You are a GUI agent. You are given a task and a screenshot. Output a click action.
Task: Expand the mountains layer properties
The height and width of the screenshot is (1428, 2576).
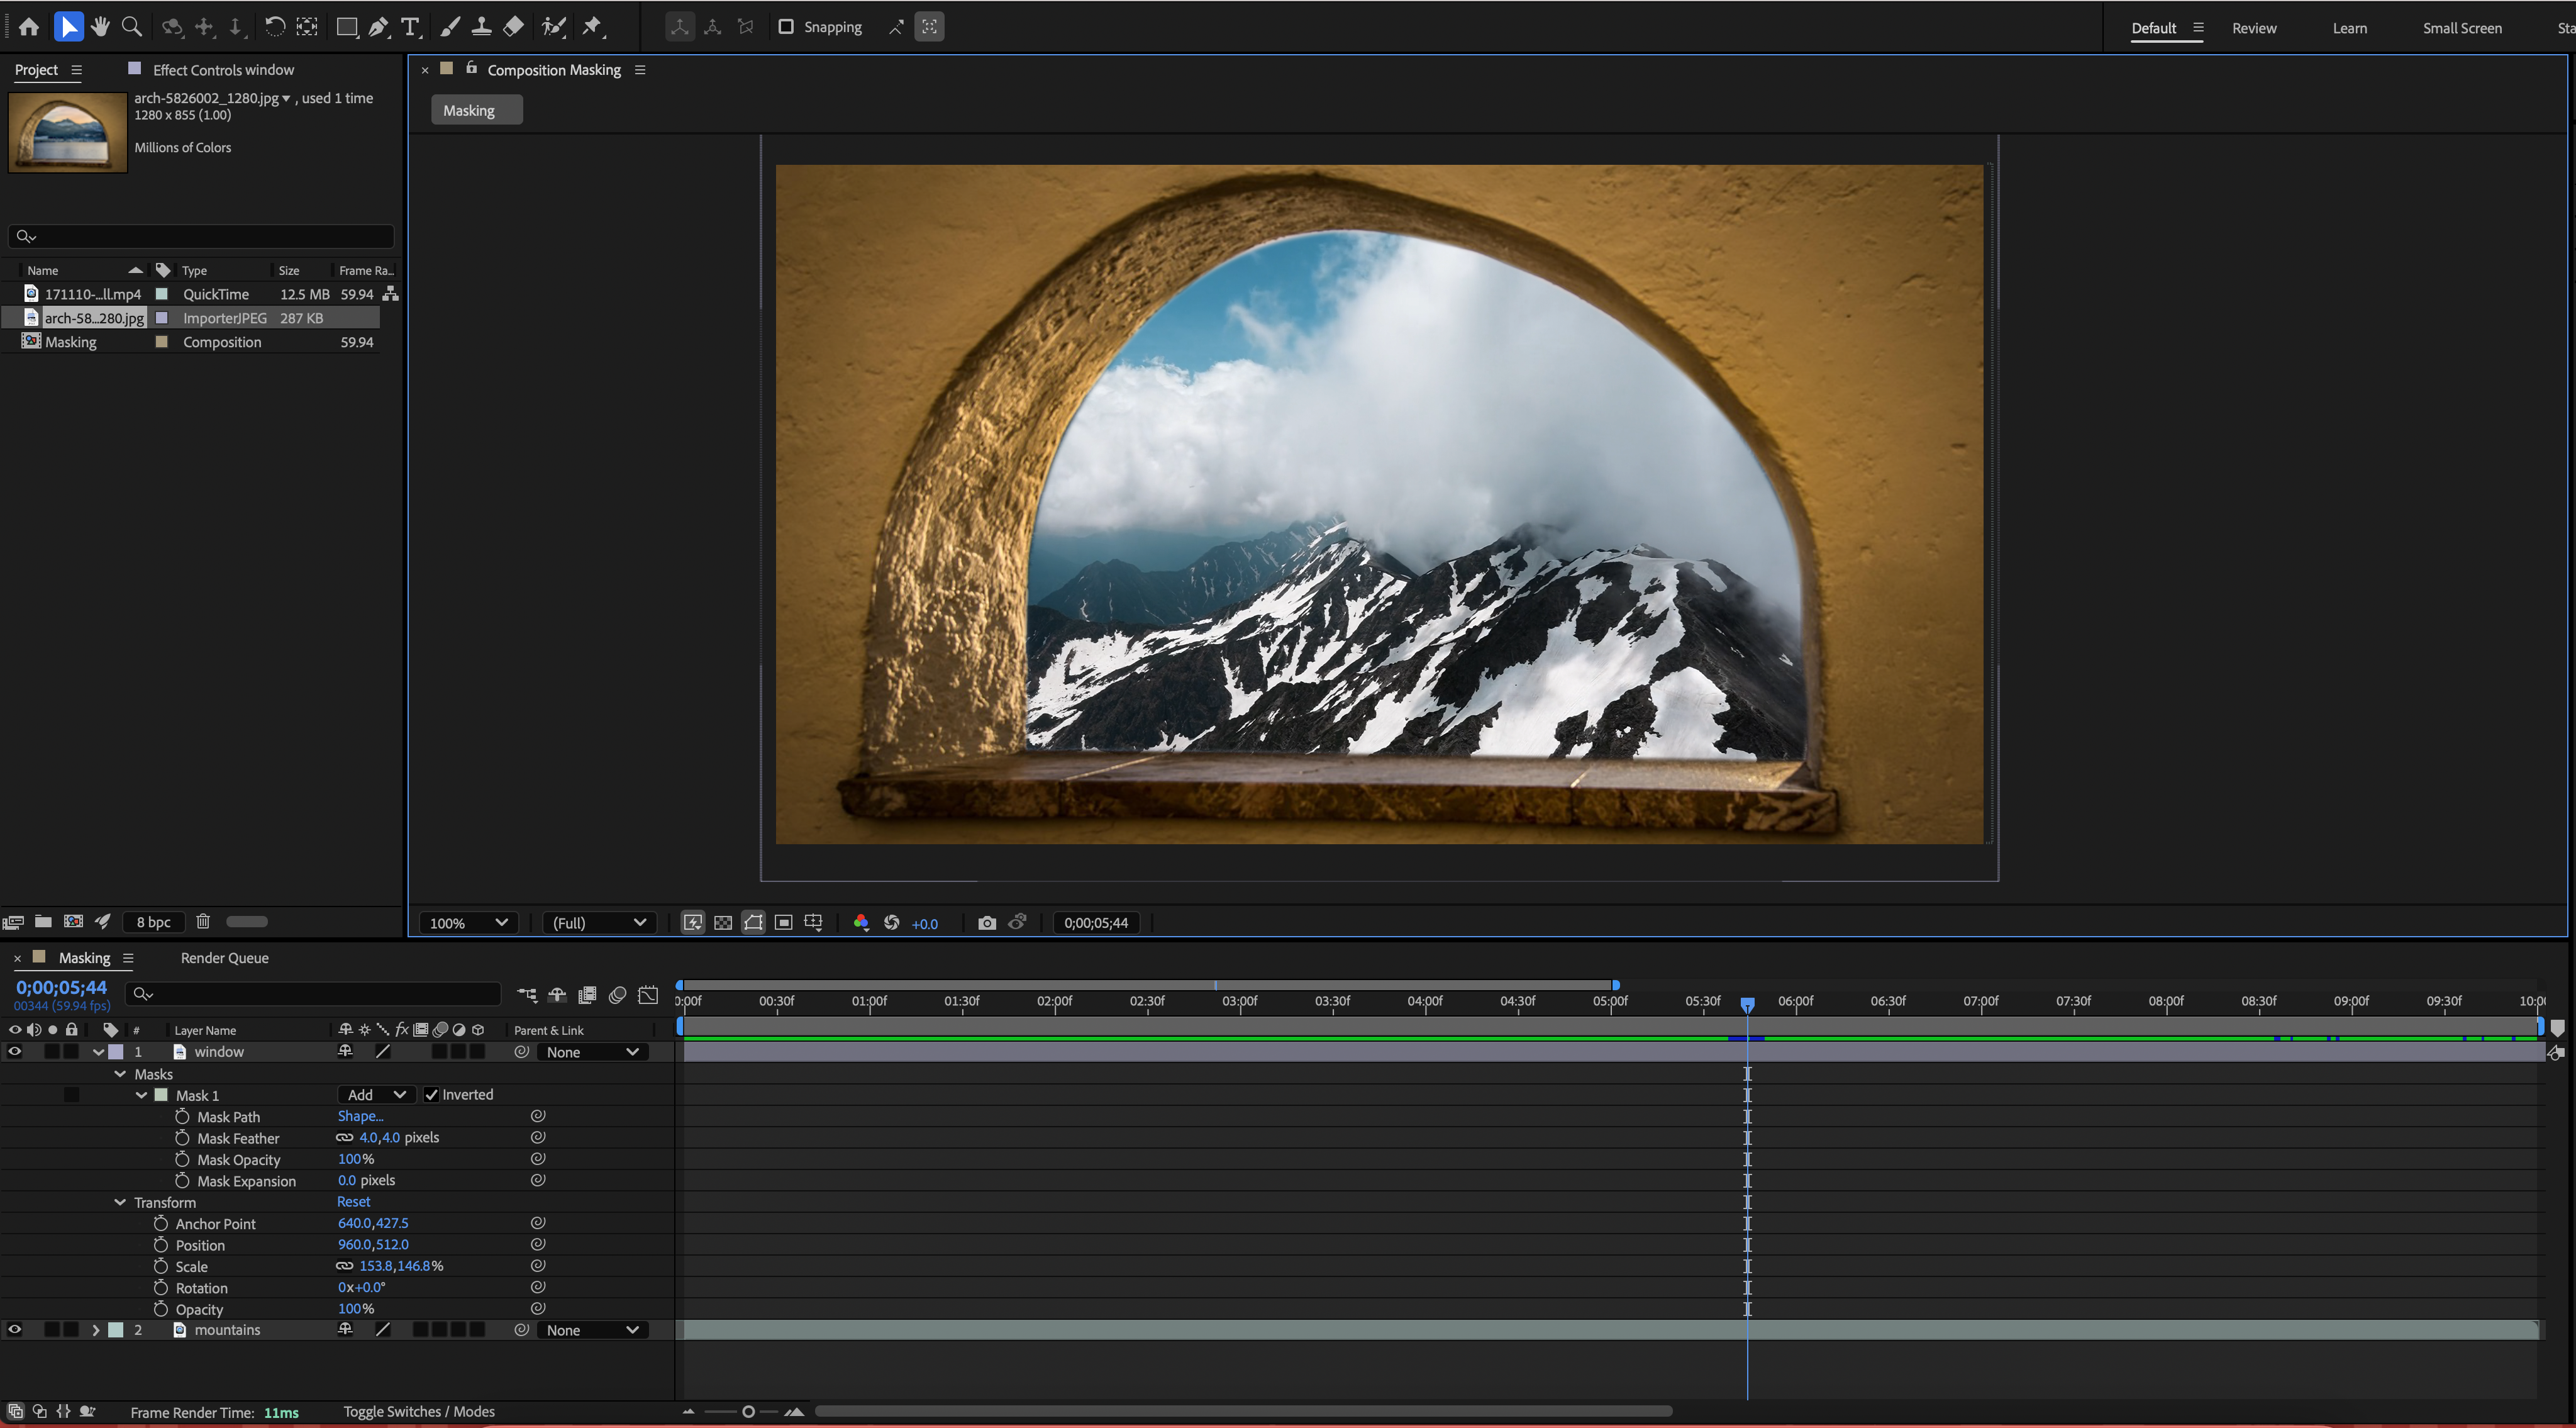(95, 1329)
